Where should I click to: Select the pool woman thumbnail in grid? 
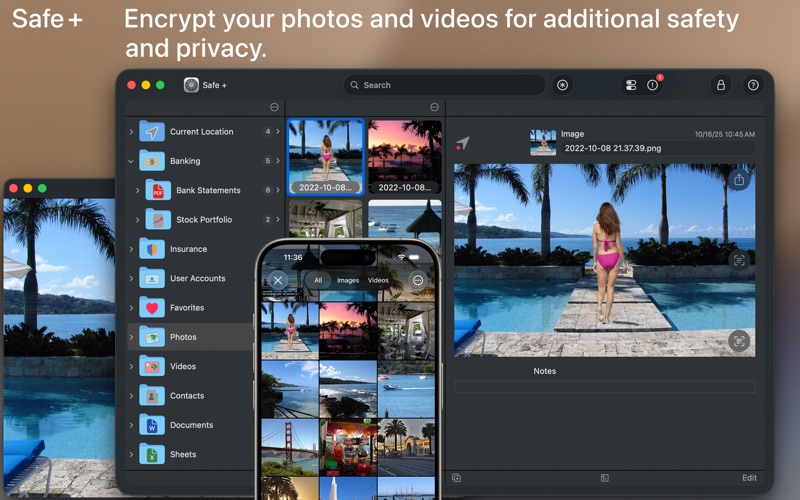click(326, 157)
